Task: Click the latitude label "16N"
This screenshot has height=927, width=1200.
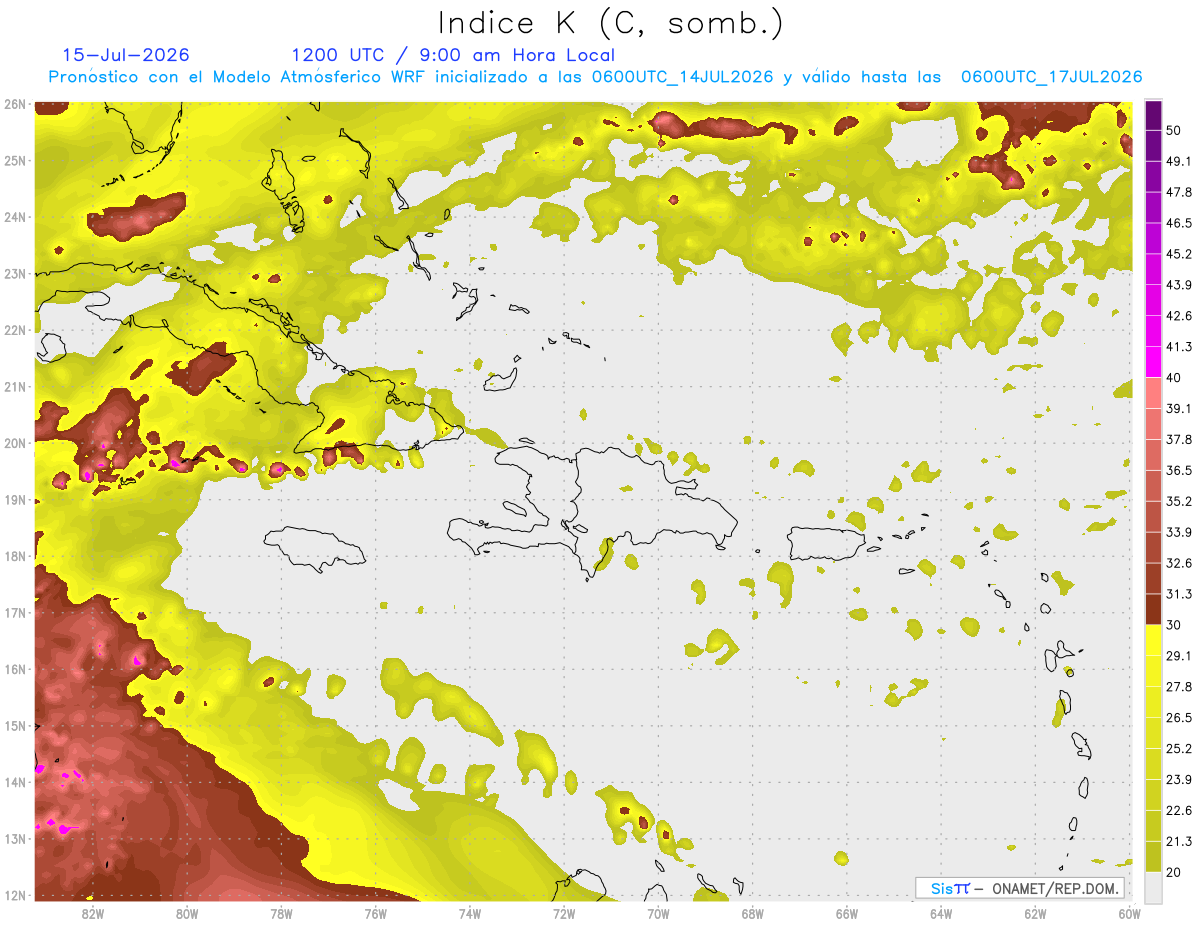Action: (x=15, y=669)
